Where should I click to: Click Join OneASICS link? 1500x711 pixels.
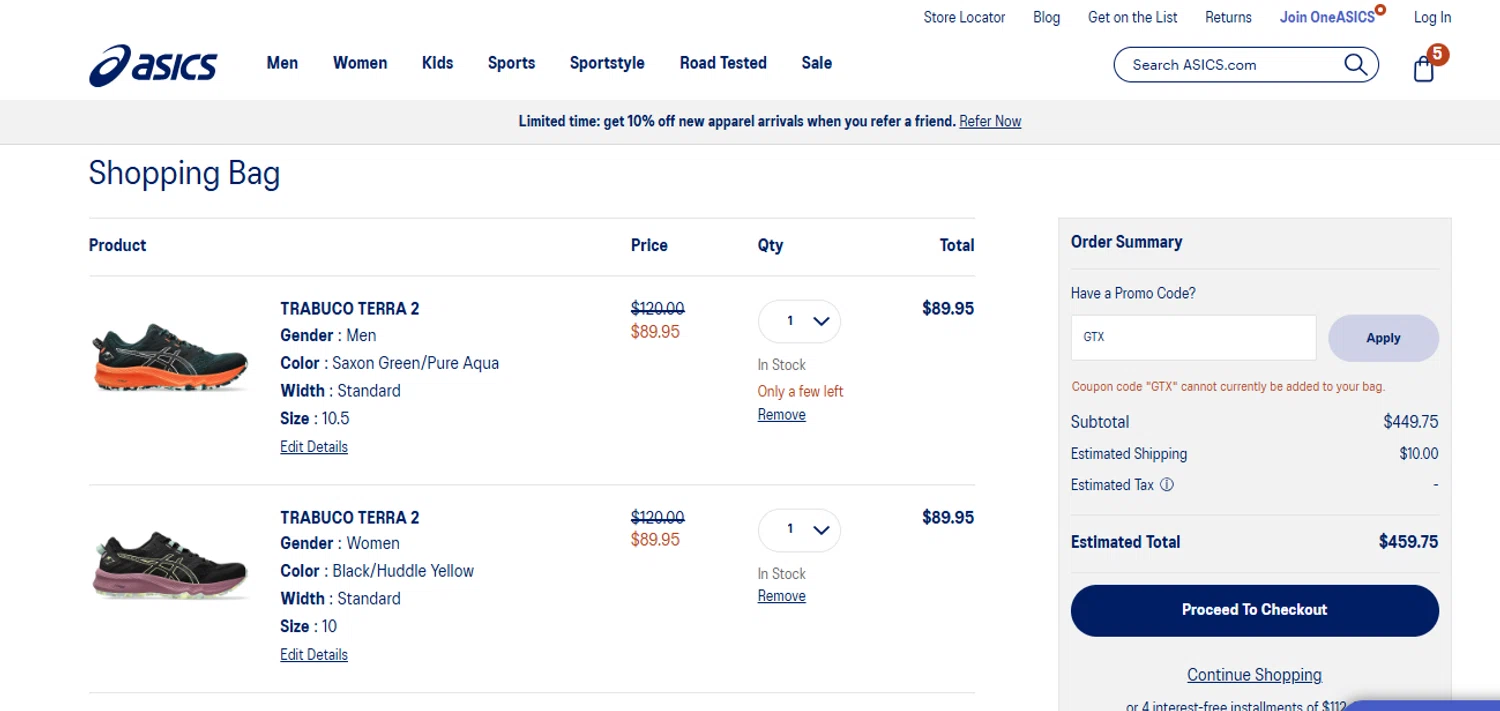1327,17
